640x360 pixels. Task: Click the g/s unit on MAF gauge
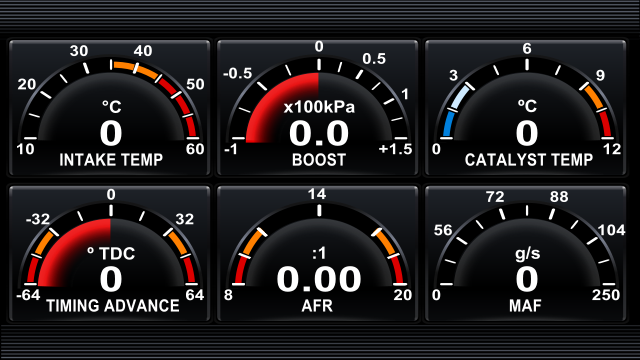pyautogui.click(x=527, y=254)
